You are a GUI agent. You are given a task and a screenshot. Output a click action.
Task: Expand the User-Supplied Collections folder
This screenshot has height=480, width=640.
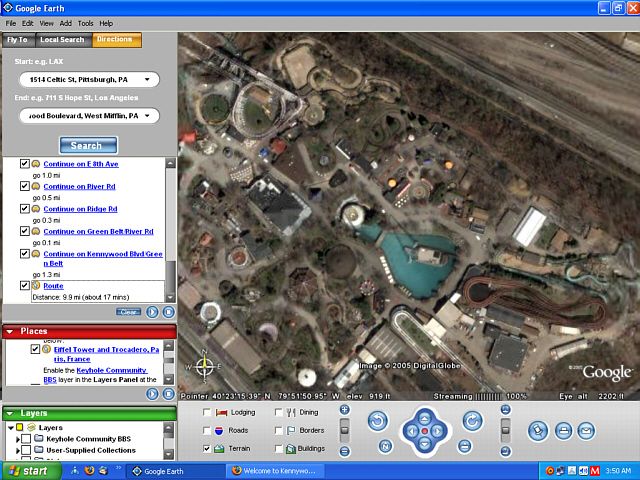18,451
